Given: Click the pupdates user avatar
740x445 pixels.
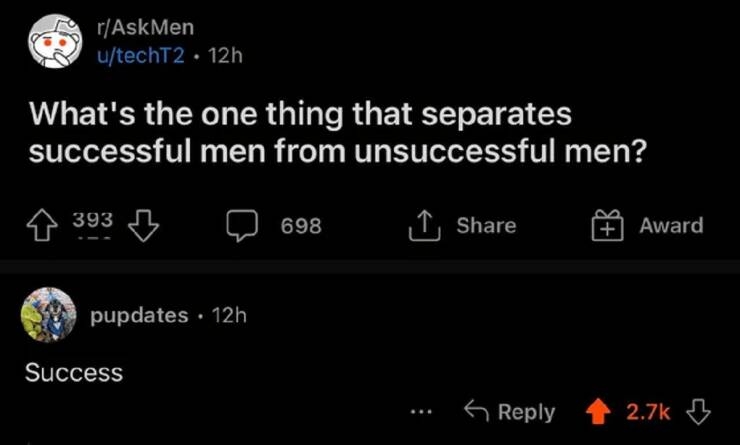Looking at the screenshot, I should (x=48, y=315).
